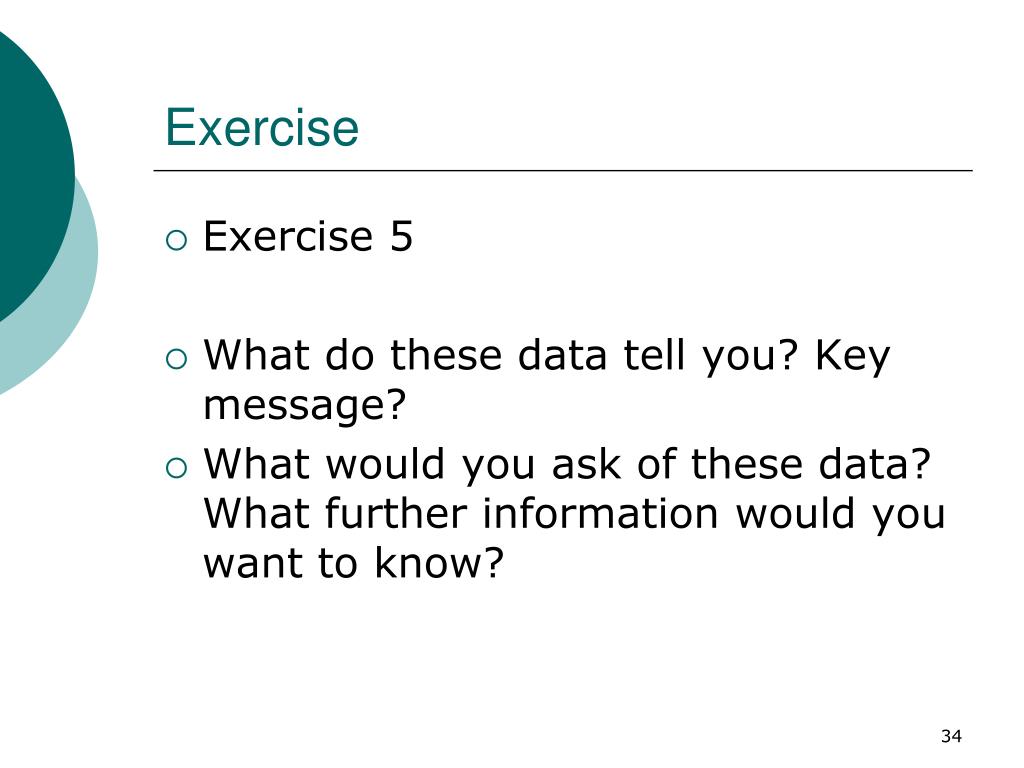The height and width of the screenshot is (768, 1024).
Task: Click the line "want to know?"
Action: point(353,563)
